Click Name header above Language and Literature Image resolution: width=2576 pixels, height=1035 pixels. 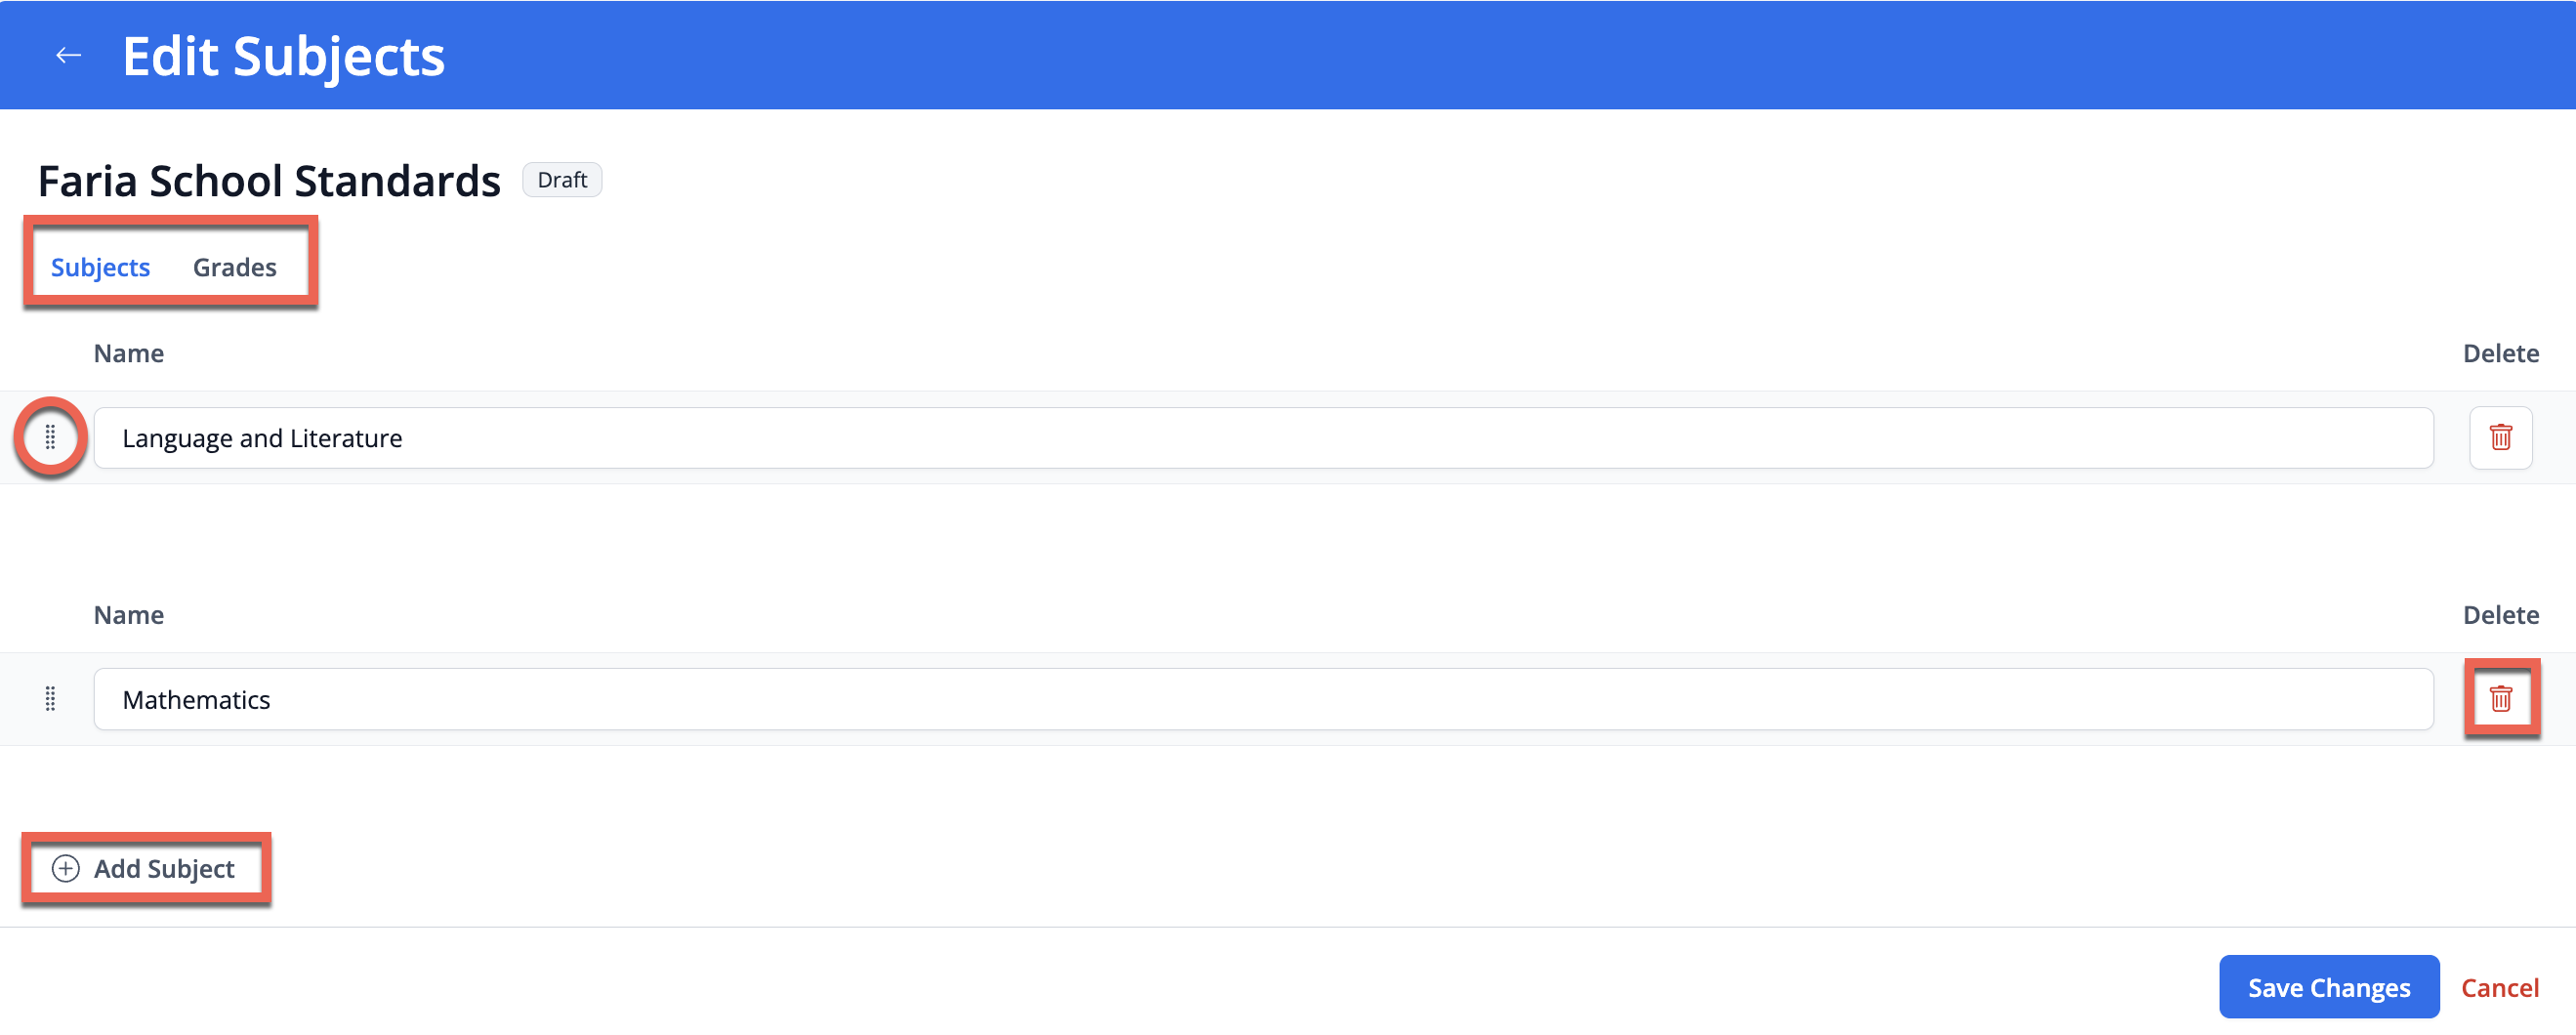tap(128, 353)
